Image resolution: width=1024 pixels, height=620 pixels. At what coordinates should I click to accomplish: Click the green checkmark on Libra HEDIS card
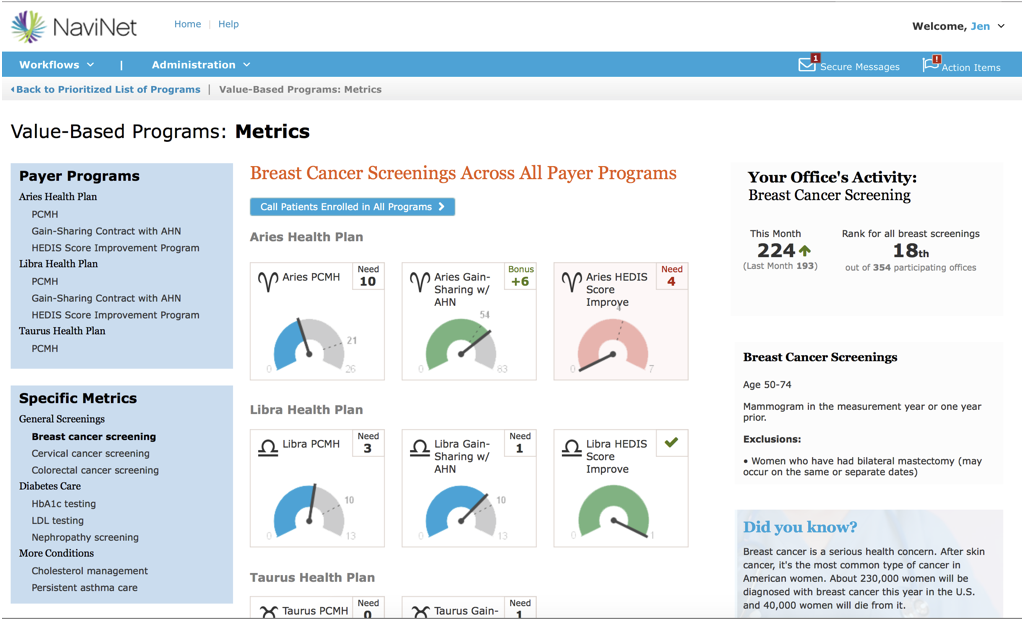click(671, 442)
